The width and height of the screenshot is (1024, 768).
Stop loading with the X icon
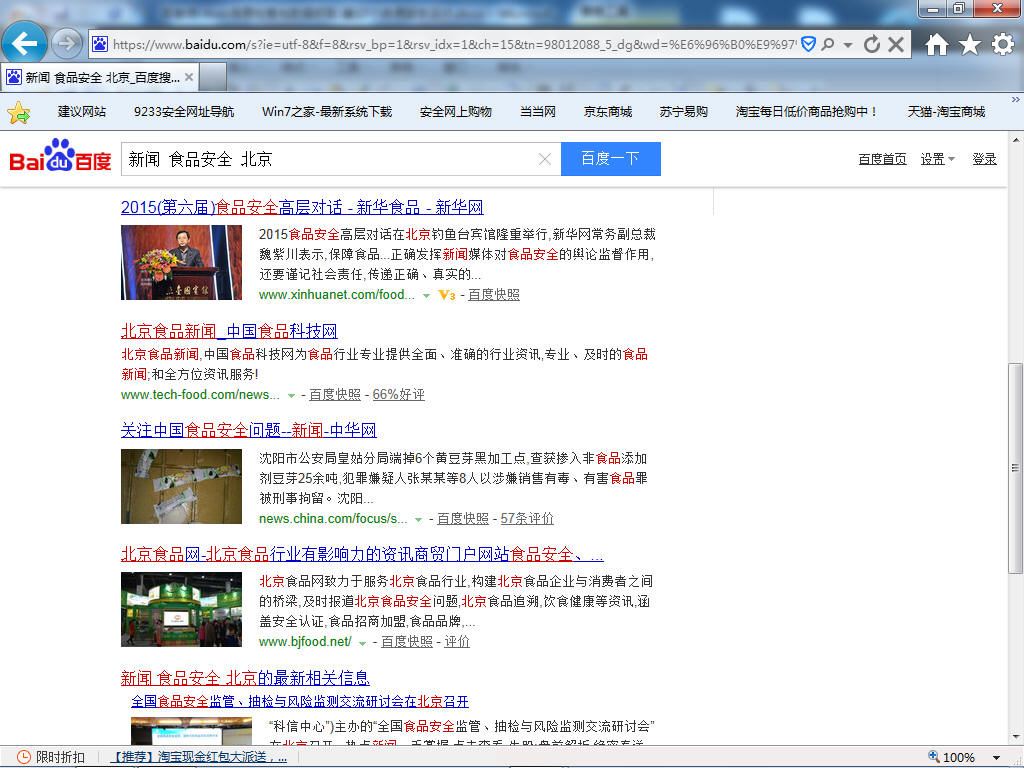(x=896, y=44)
